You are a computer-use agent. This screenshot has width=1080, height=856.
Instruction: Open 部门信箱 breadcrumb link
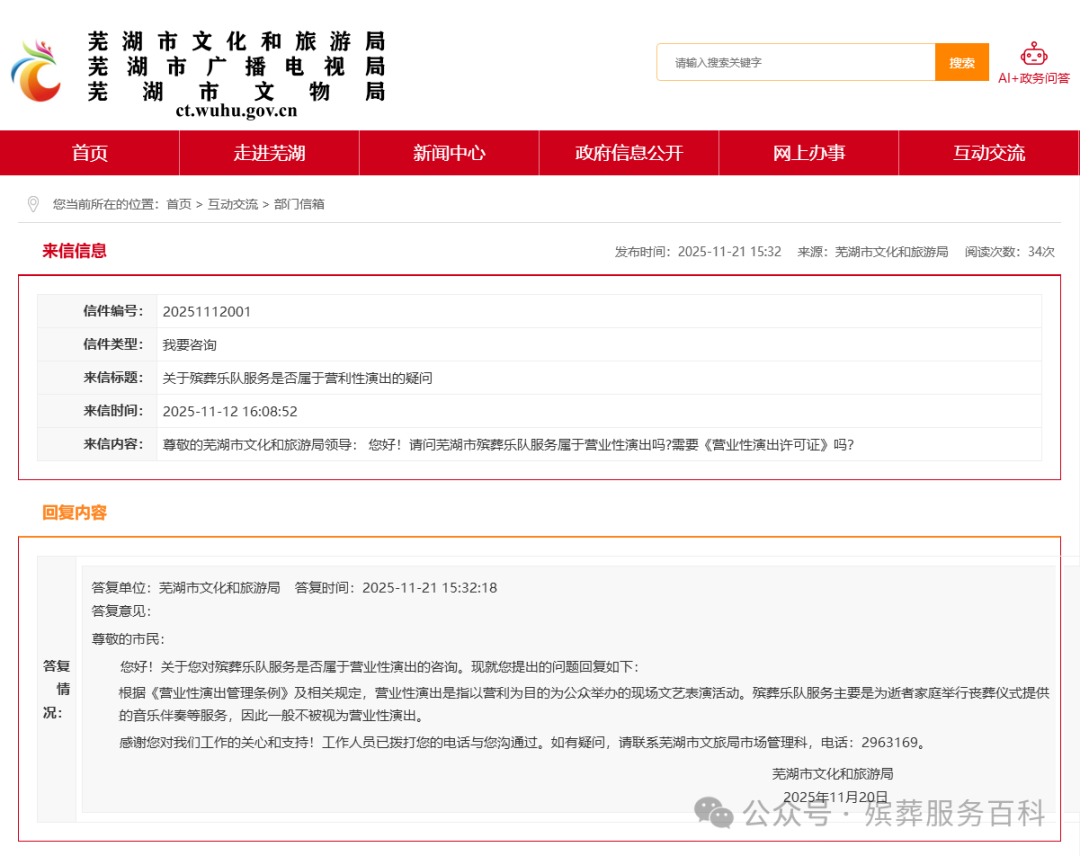click(300, 203)
